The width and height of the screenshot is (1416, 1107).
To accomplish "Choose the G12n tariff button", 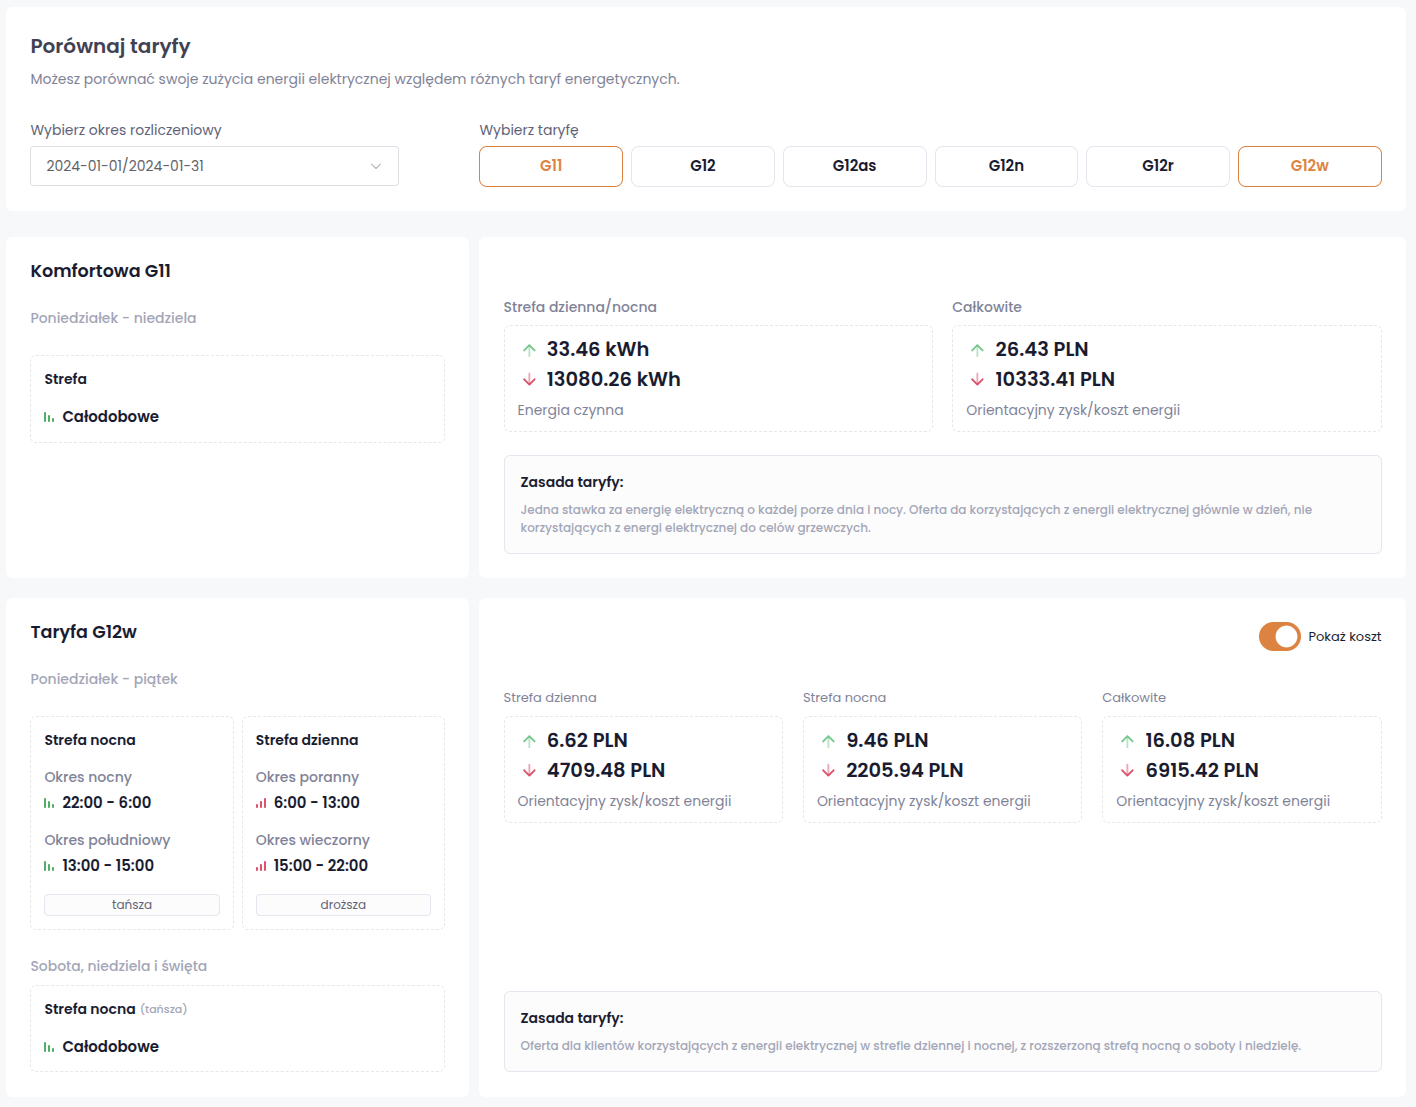I will point(1006,166).
